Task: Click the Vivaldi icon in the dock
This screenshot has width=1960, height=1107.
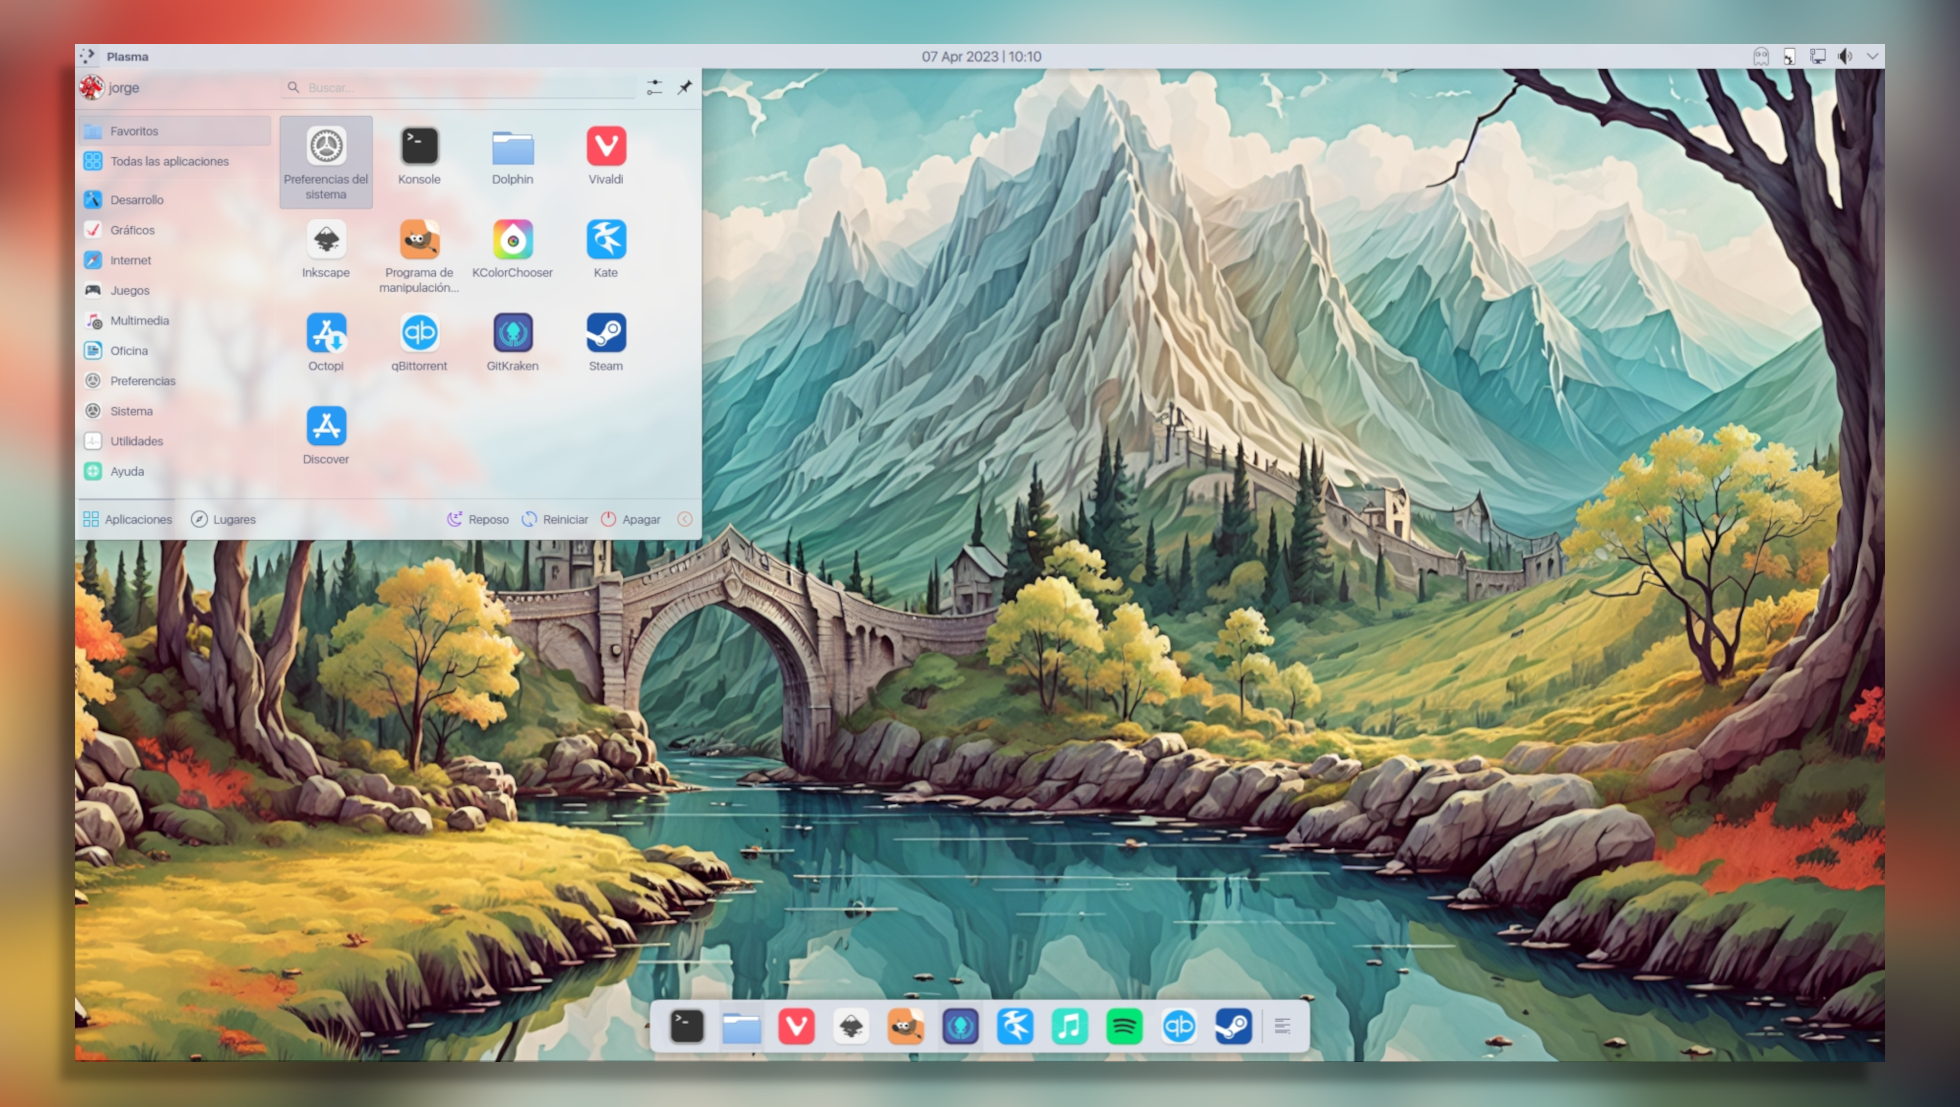Action: [796, 1026]
